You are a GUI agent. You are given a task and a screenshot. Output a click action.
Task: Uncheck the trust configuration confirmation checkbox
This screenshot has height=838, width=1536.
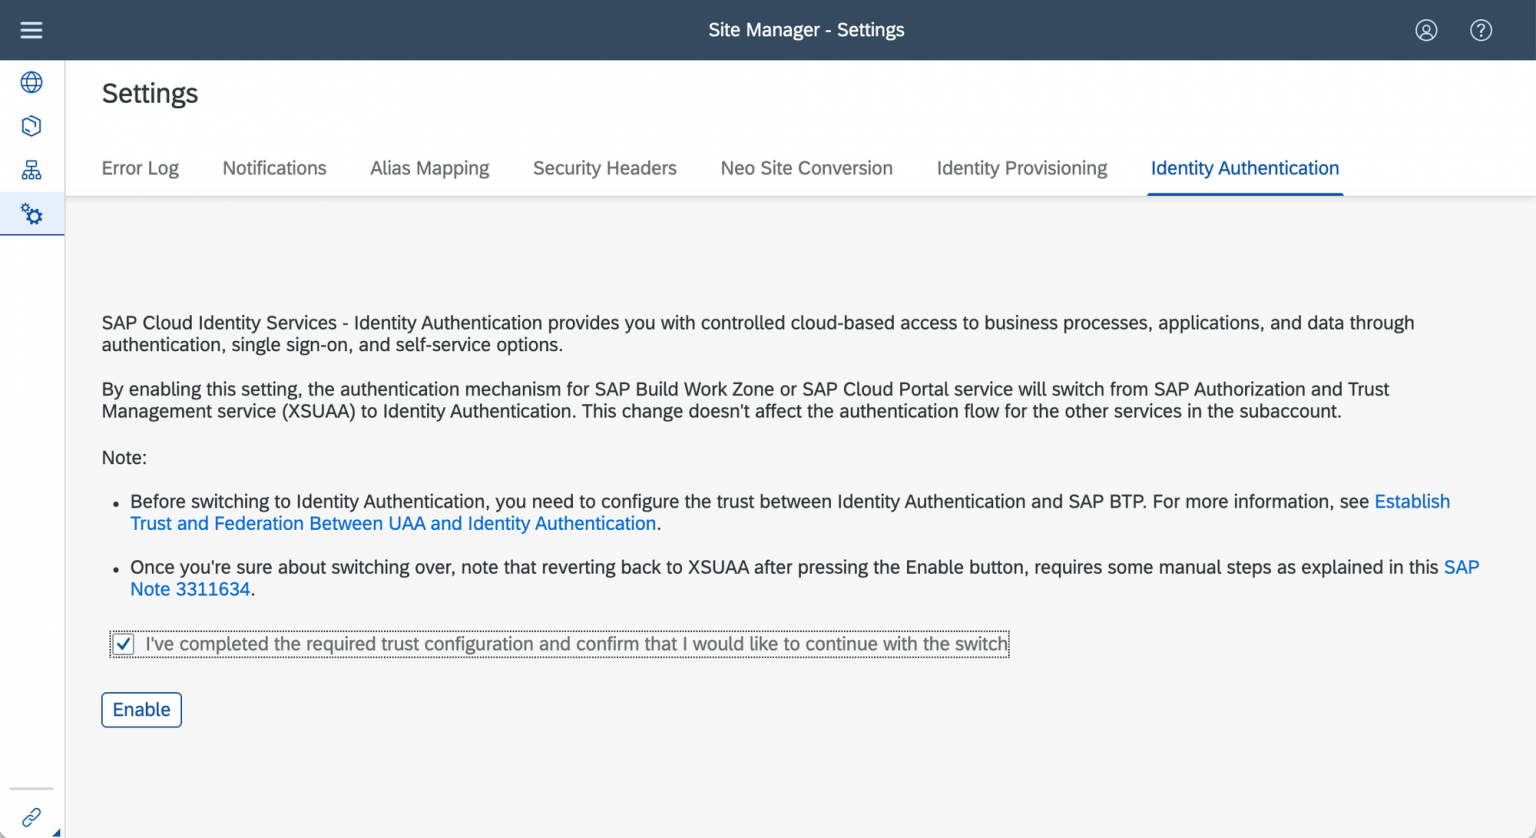pyautogui.click(x=122, y=644)
